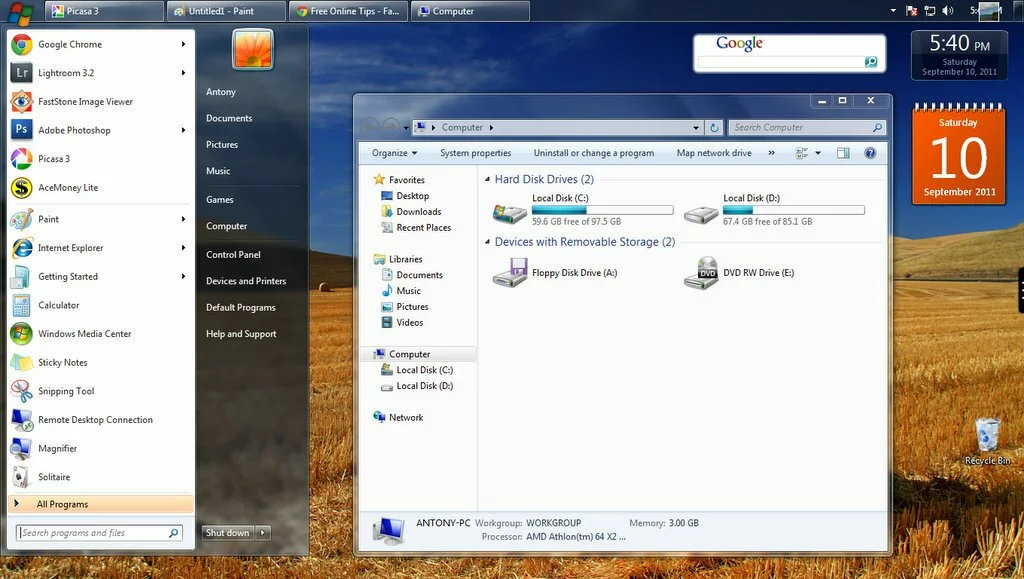This screenshot has height=579, width=1024.
Task: Show hidden toolbar commands chevron
Action: coord(771,153)
